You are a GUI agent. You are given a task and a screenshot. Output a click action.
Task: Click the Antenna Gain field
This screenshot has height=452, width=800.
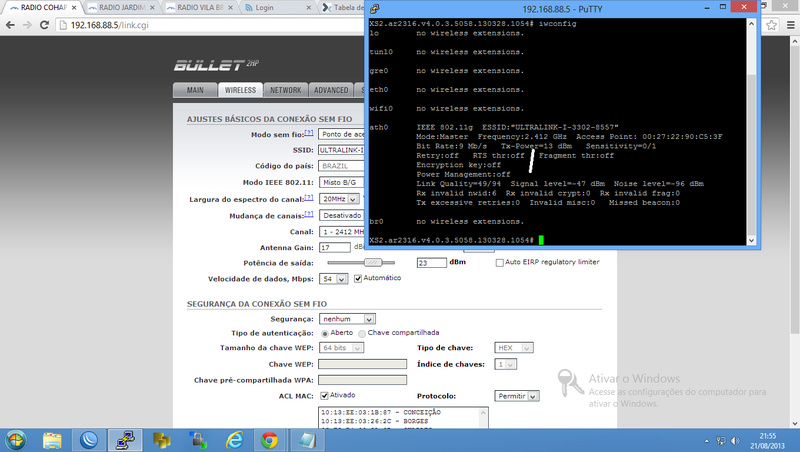click(x=335, y=247)
